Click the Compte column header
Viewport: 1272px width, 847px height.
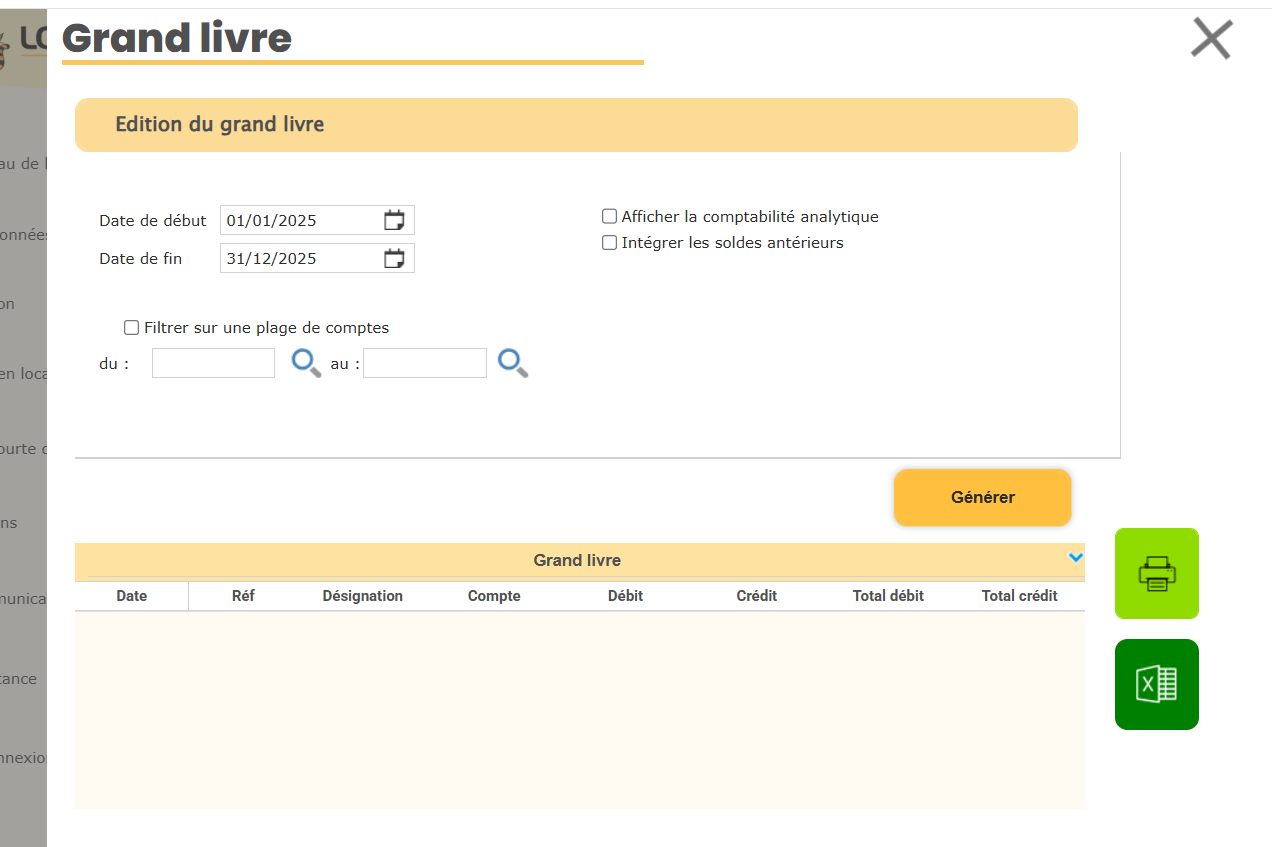(x=494, y=596)
